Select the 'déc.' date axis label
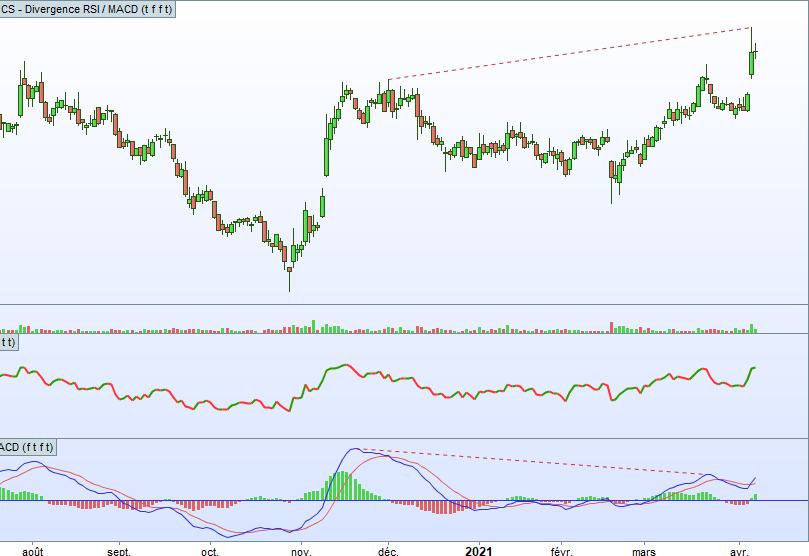 pos(388,551)
